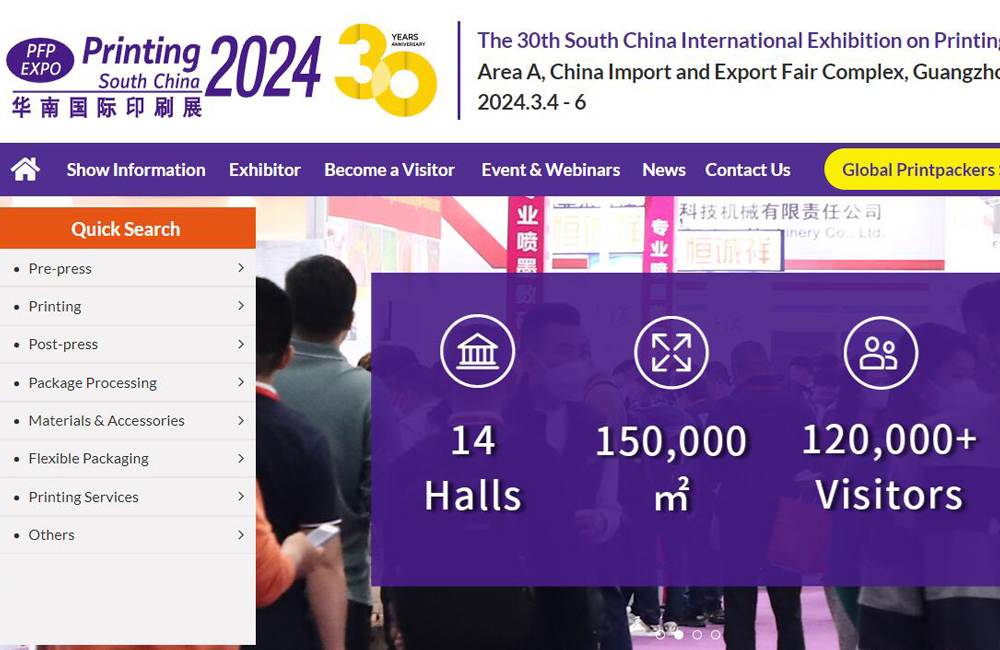
Task: Expand the Flexible Packaging chevron
Action: 241,459
